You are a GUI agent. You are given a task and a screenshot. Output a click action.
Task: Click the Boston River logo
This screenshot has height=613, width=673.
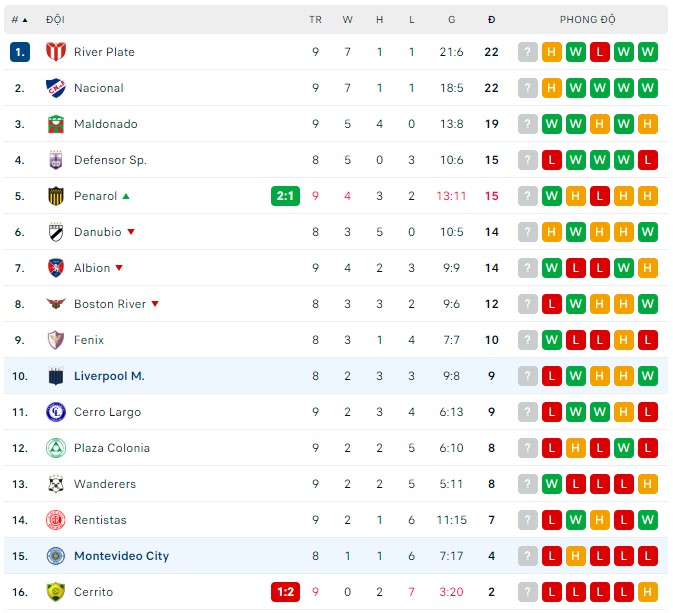tap(56, 304)
